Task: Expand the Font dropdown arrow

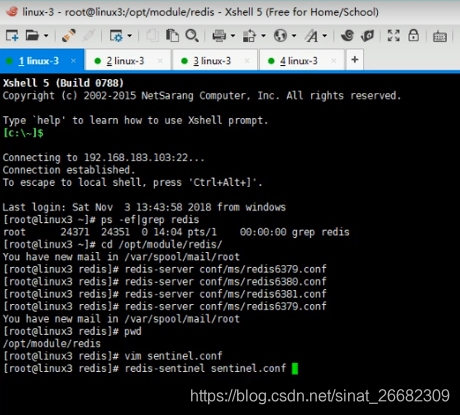Action: [325, 35]
